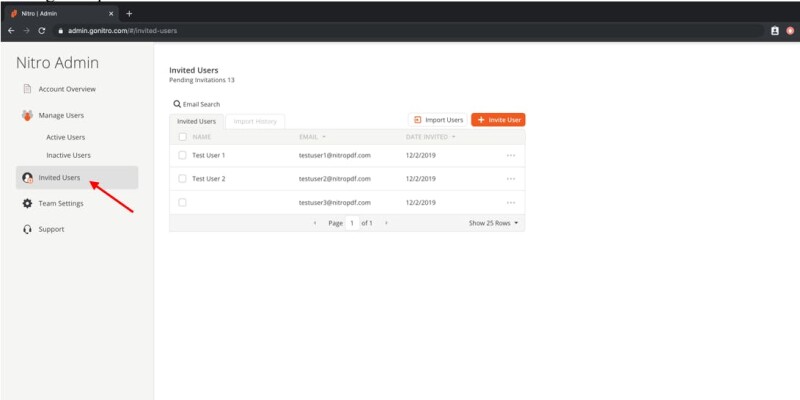Click the orange Invite User button
Image resolution: width=800 pixels, height=400 pixels.
point(498,120)
